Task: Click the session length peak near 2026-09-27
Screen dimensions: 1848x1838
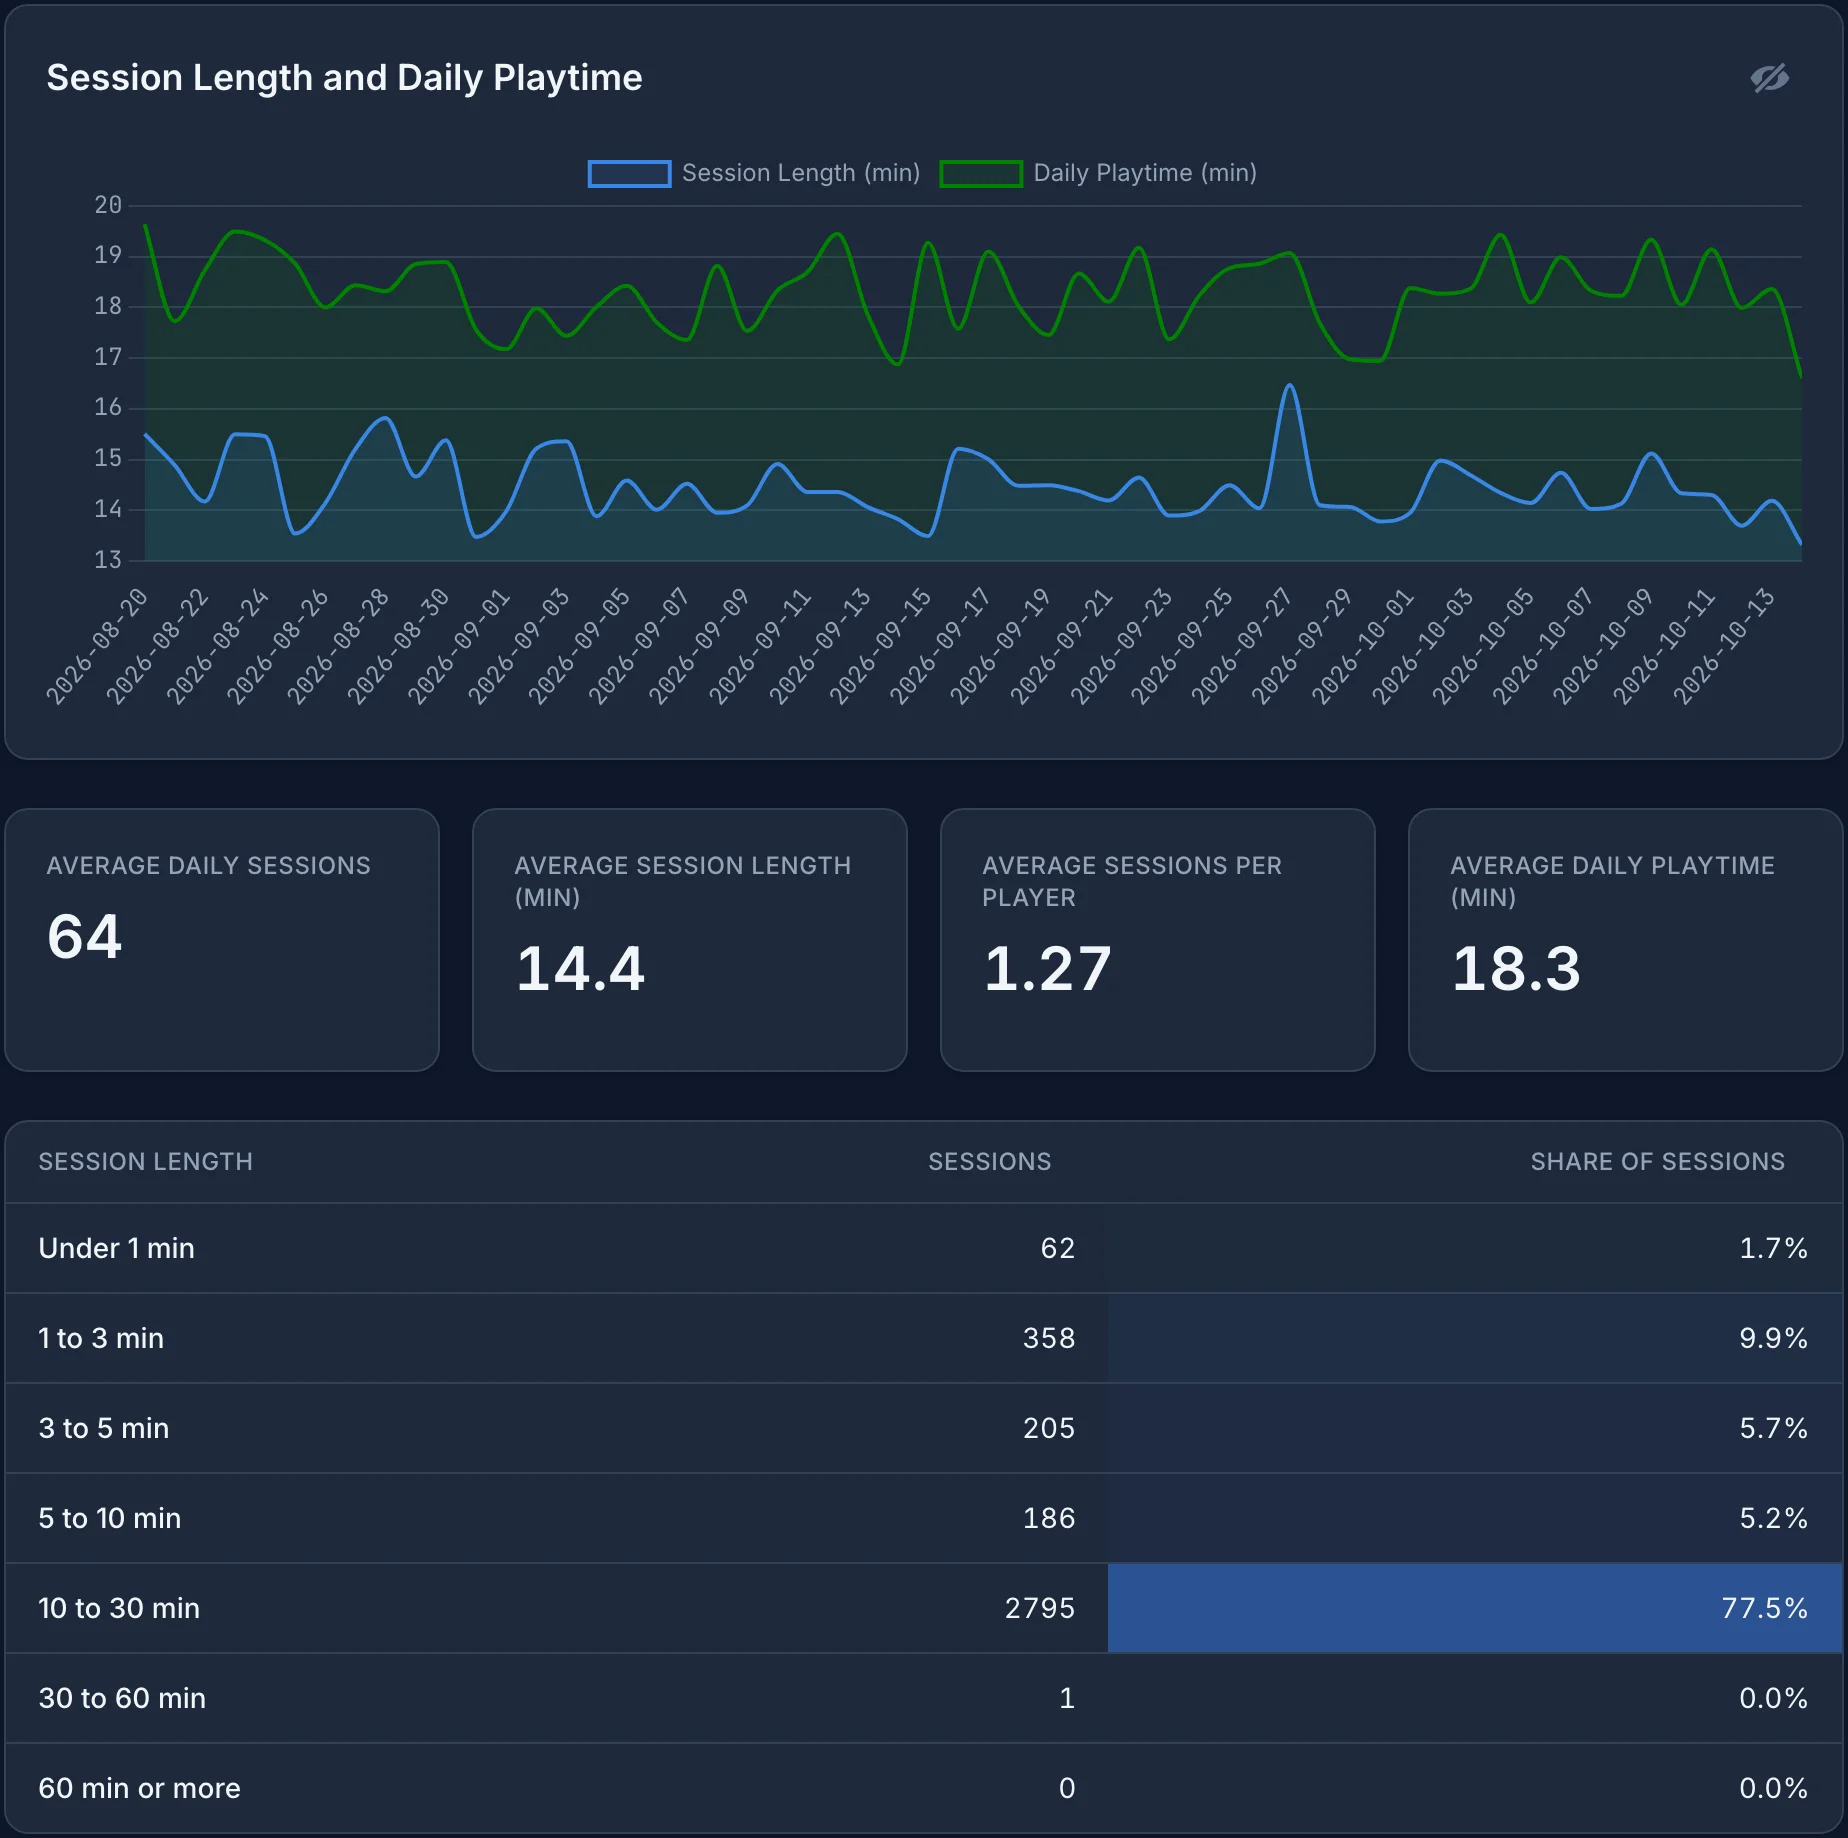Action: point(1290,385)
